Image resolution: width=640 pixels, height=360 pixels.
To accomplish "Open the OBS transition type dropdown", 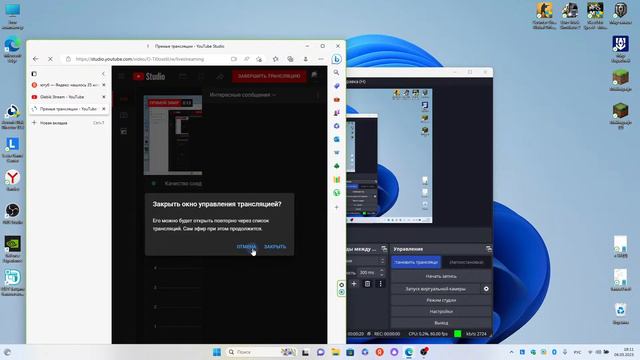I will [x=366, y=260].
